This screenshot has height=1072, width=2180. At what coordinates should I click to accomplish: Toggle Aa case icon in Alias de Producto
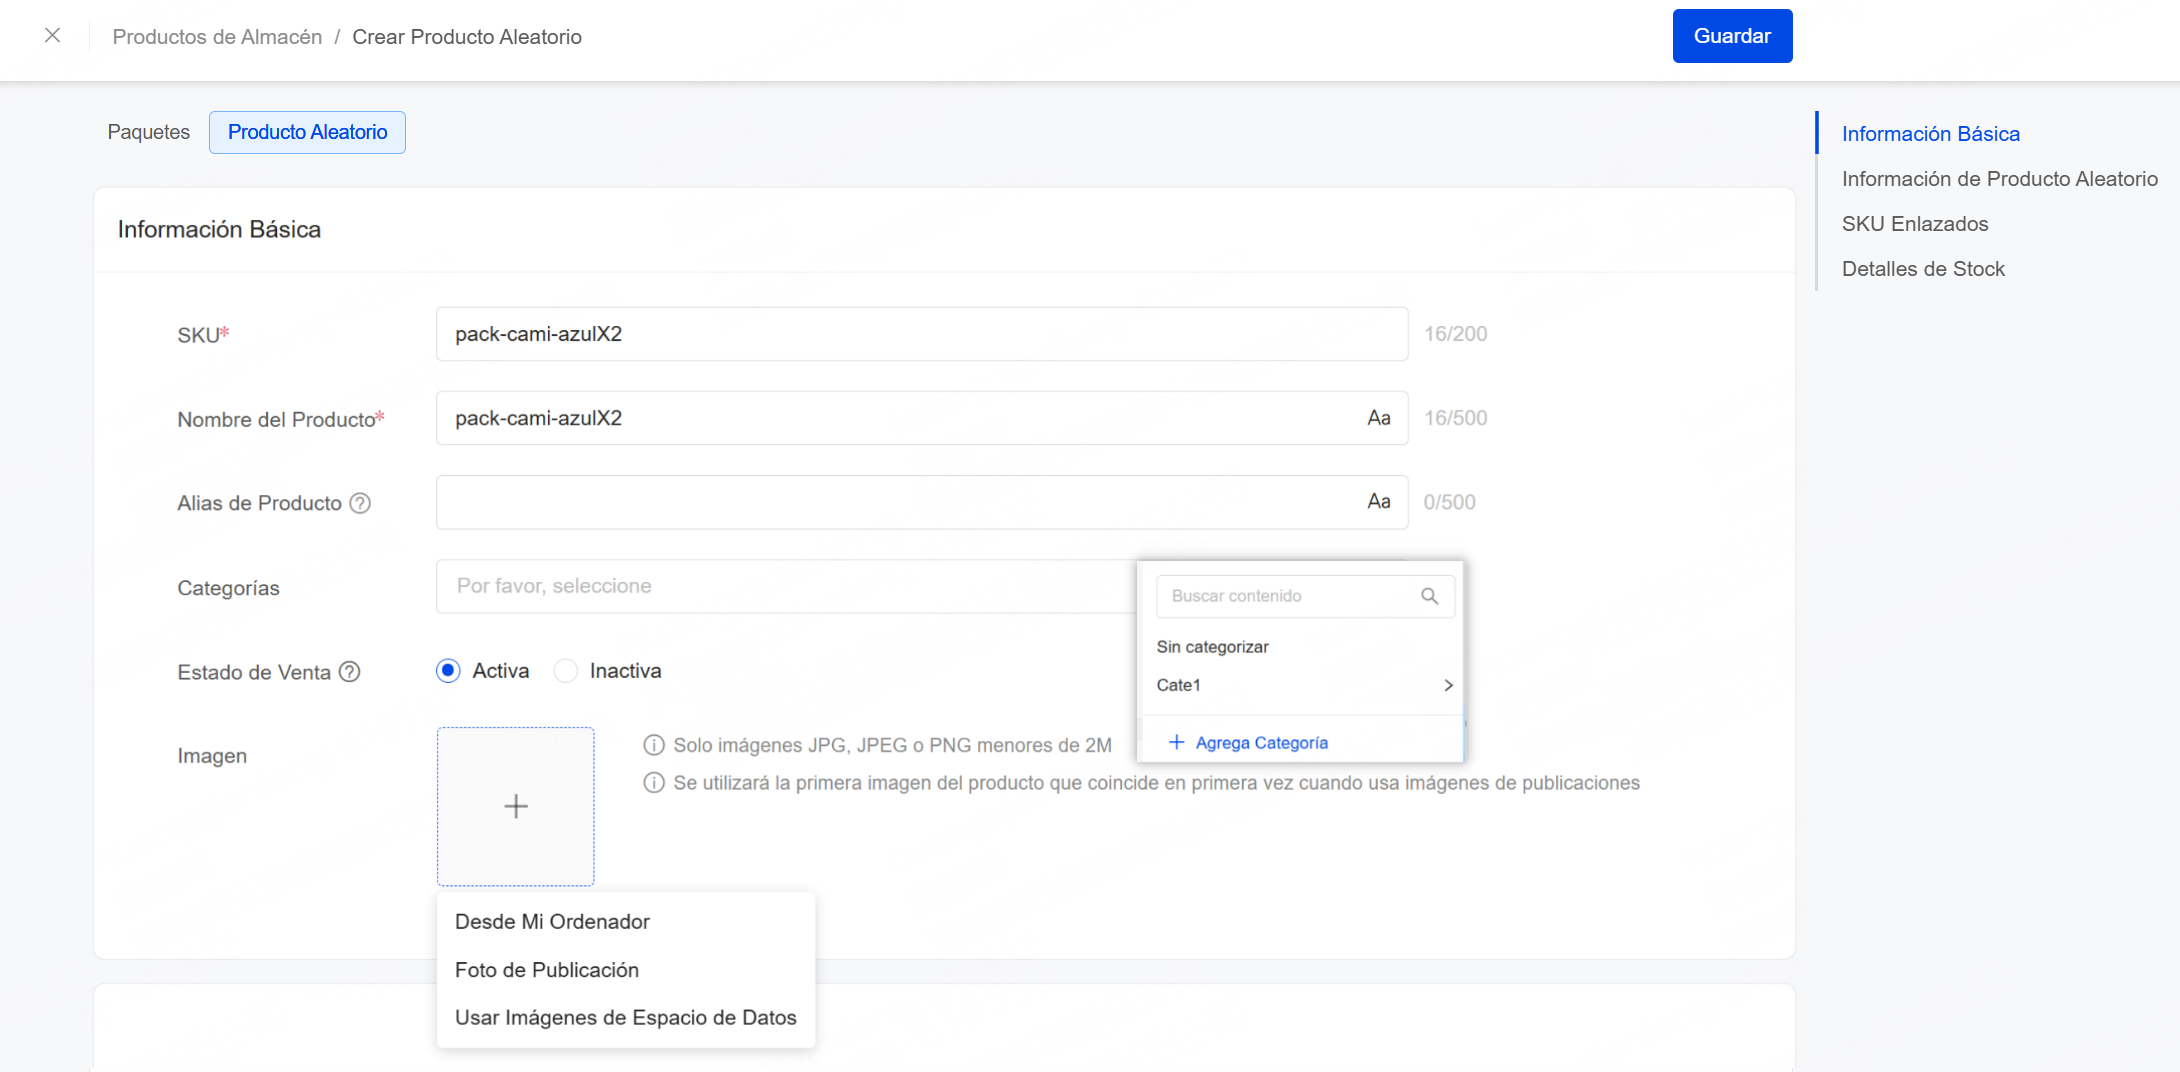[x=1379, y=502]
